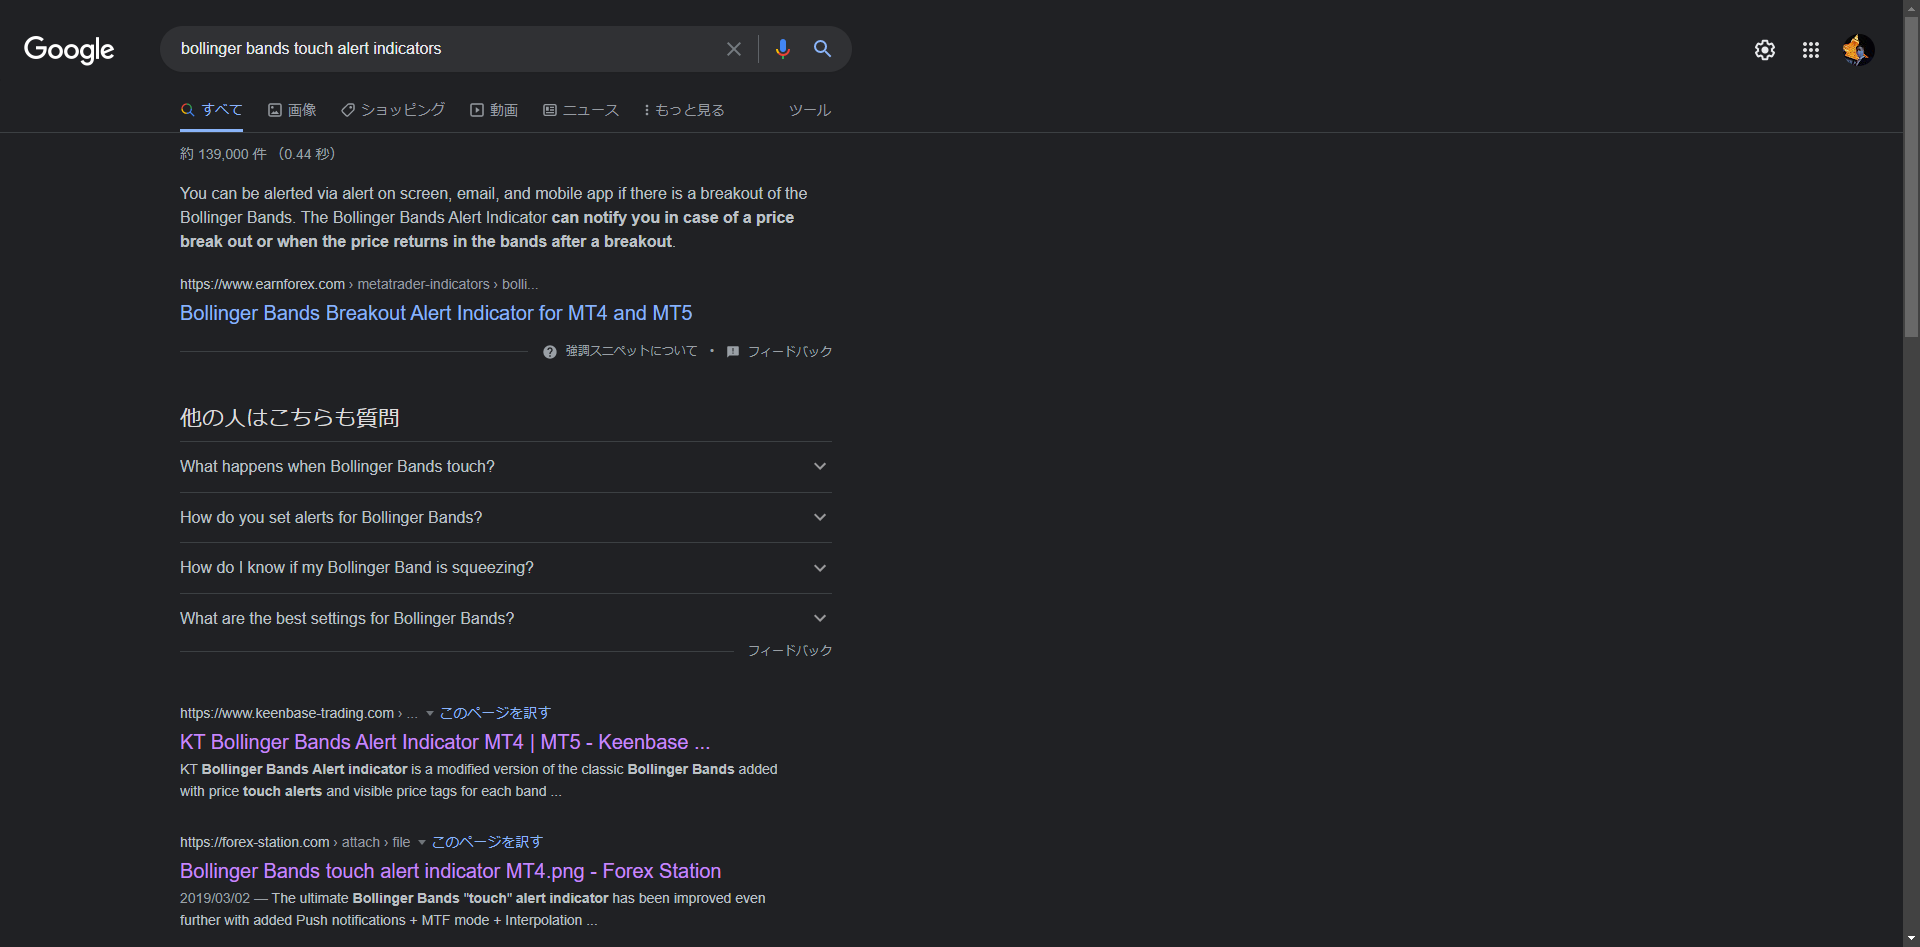The width and height of the screenshot is (1920, 947).
Task: Click the Forex Station description dated 2019/03/02
Action: point(473,910)
